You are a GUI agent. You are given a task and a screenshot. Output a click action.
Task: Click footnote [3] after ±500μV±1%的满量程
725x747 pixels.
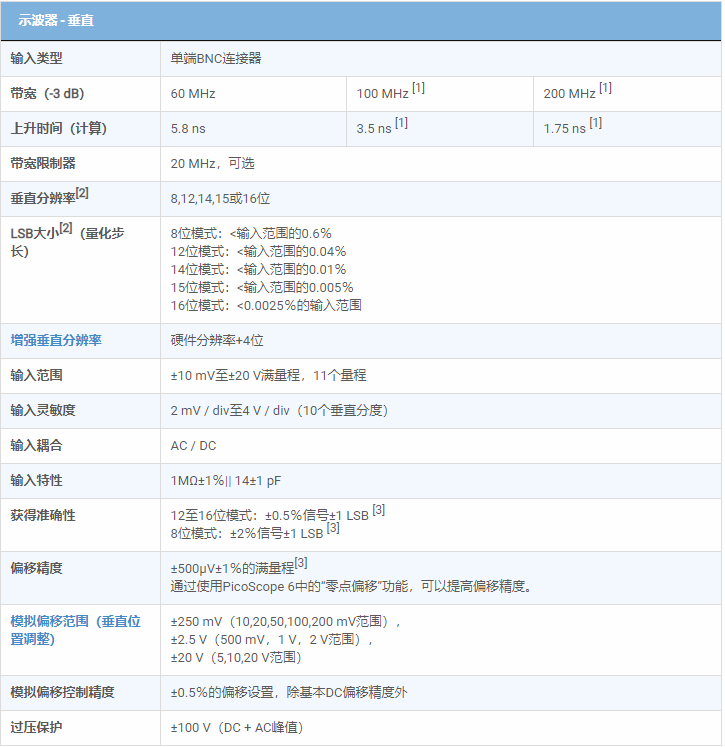click(301, 564)
